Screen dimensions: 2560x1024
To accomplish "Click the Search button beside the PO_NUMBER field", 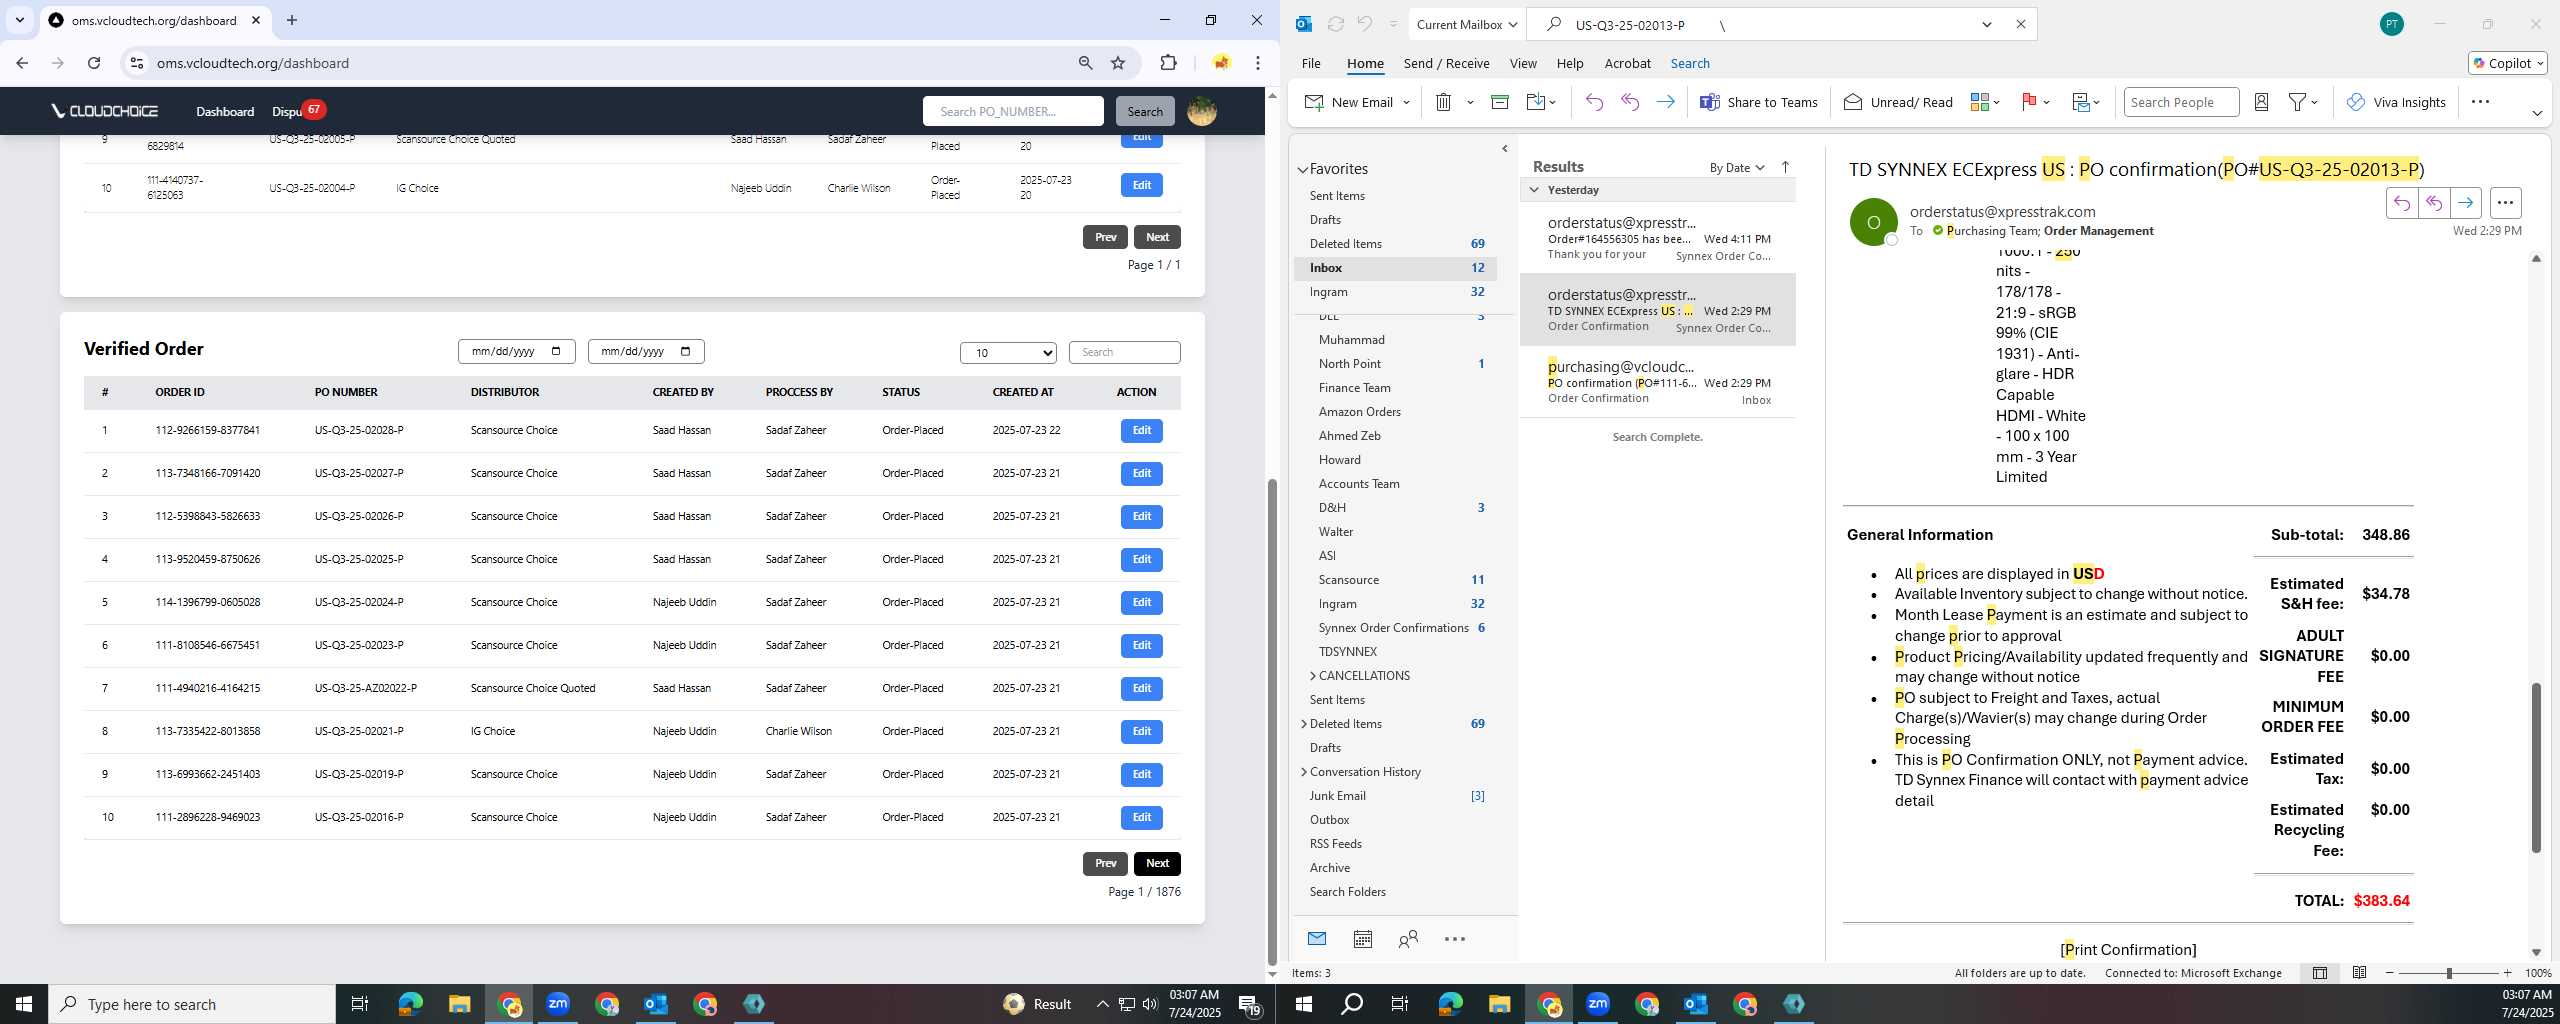I will (x=1145, y=111).
